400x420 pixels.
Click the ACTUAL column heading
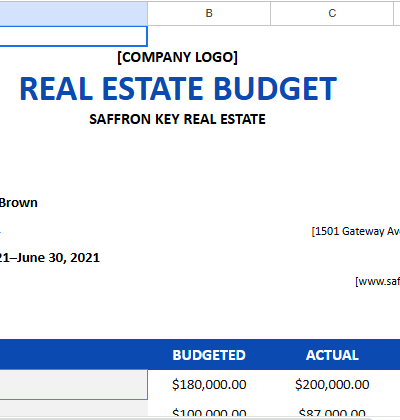pos(332,355)
